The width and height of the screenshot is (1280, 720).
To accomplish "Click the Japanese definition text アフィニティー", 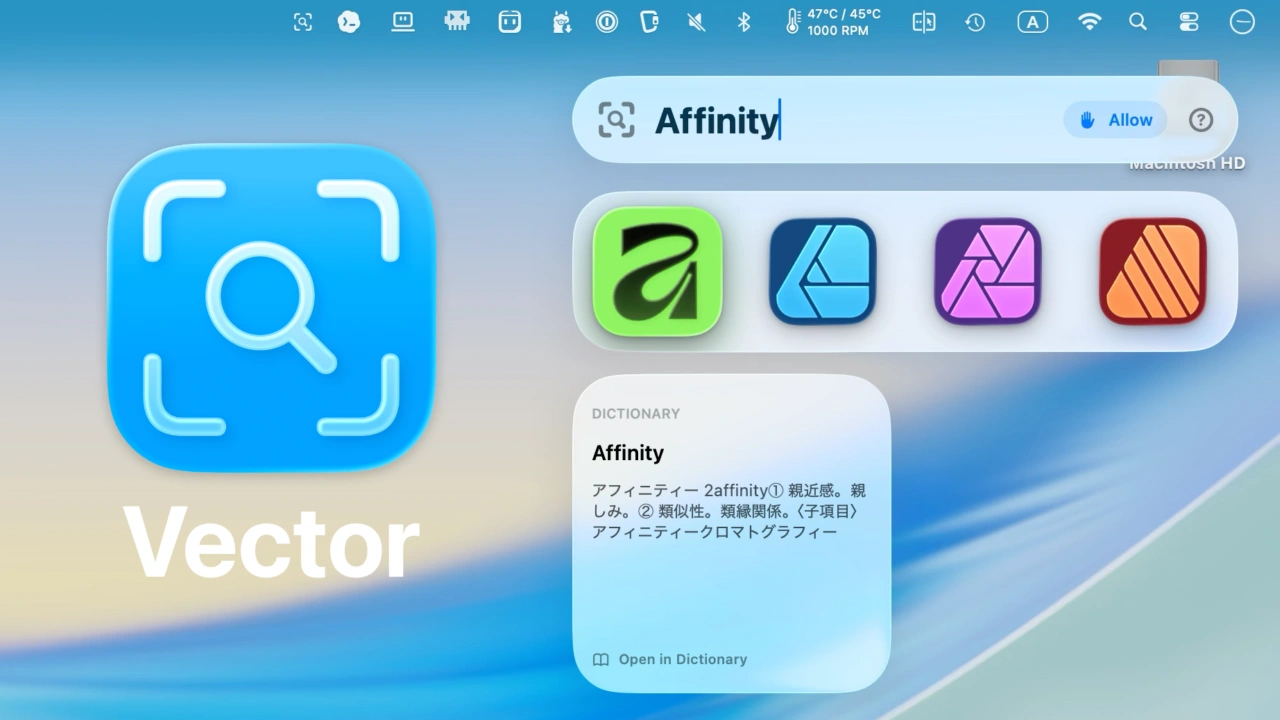I will point(730,511).
